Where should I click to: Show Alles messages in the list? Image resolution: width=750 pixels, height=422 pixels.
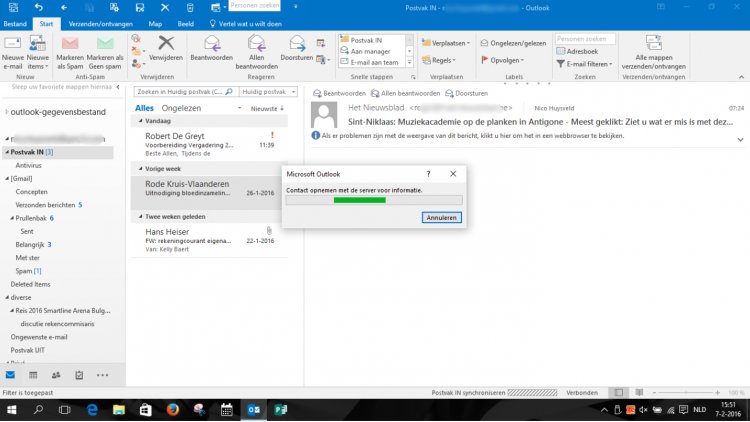(144, 107)
